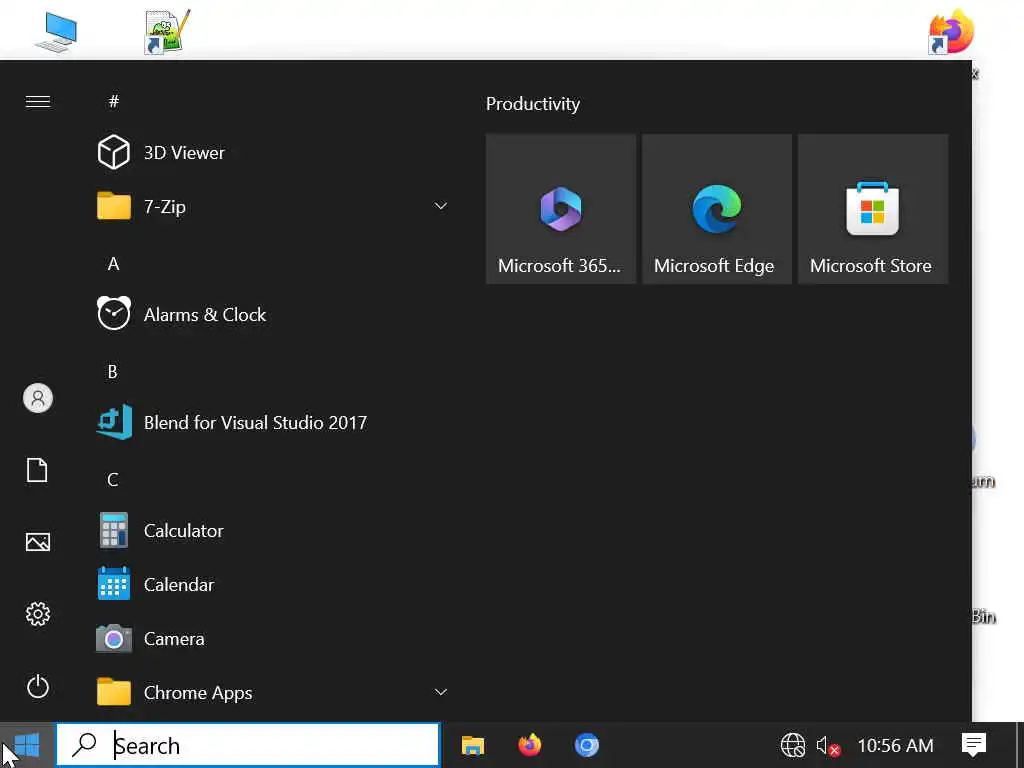This screenshot has height=768, width=1024.
Task: Open Documents from Start sidebar
Action: tap(38, 470)
